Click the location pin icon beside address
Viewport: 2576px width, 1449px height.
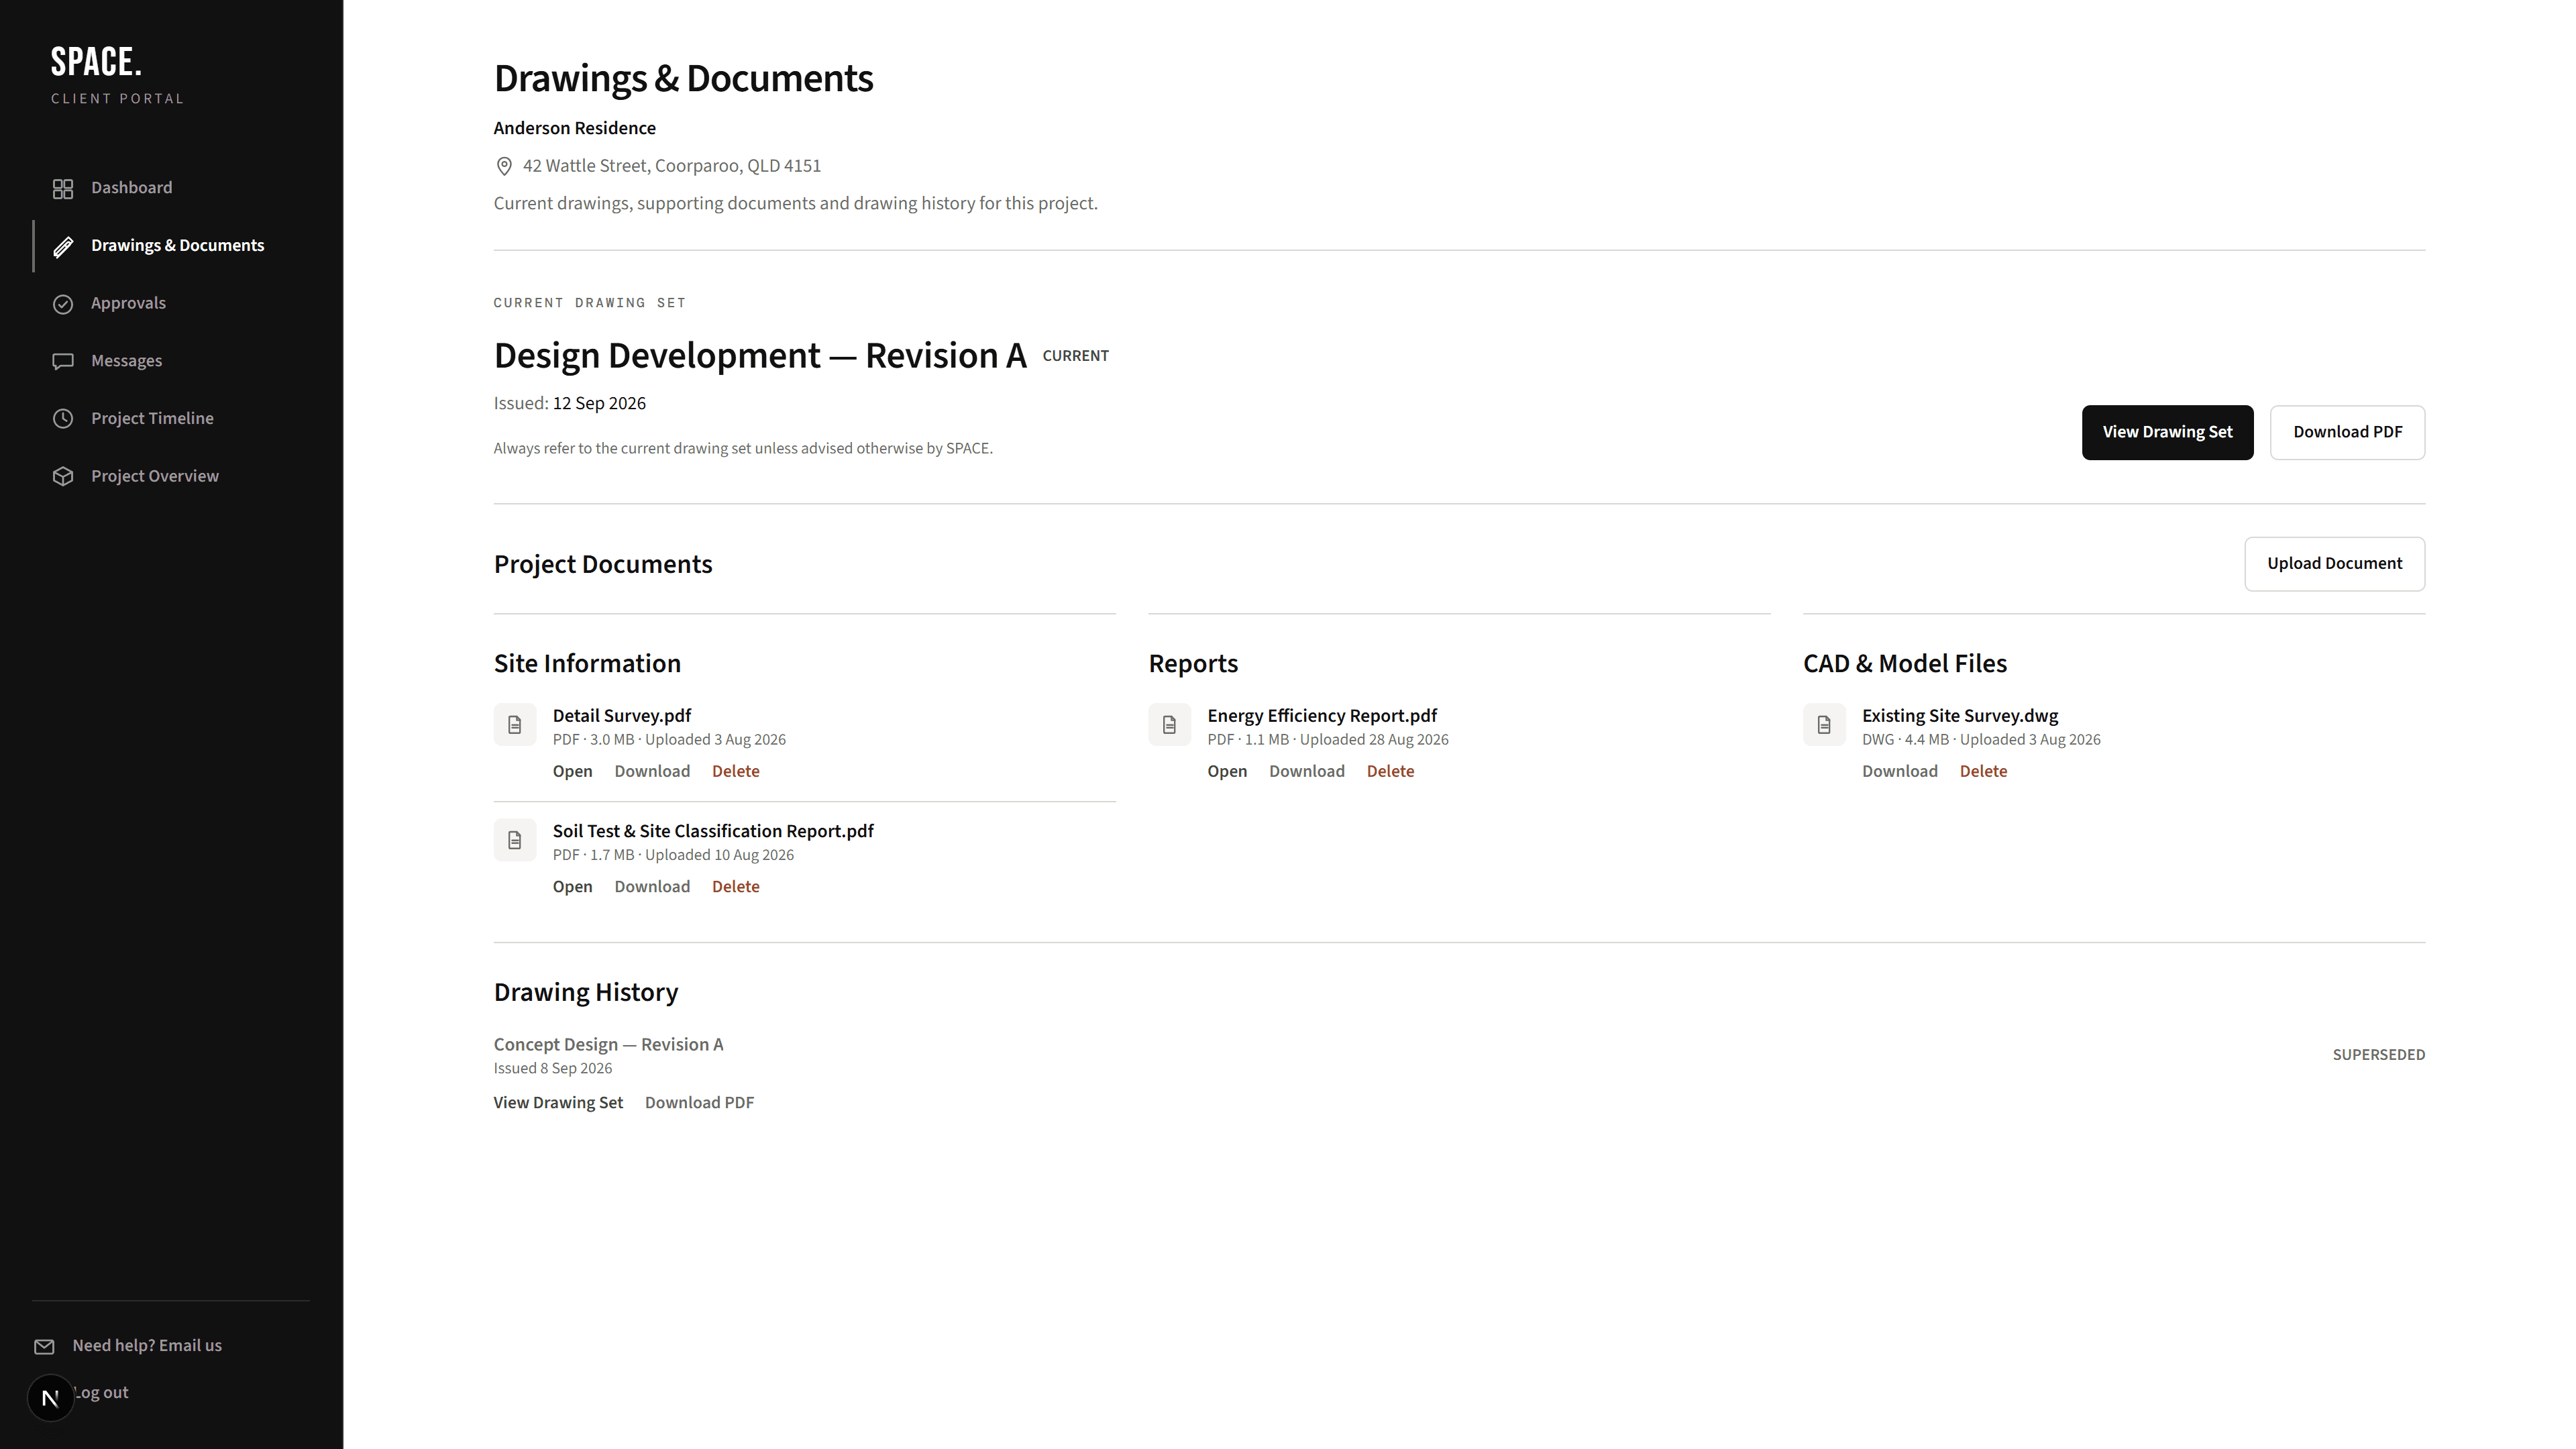click(x=504, y=166)
